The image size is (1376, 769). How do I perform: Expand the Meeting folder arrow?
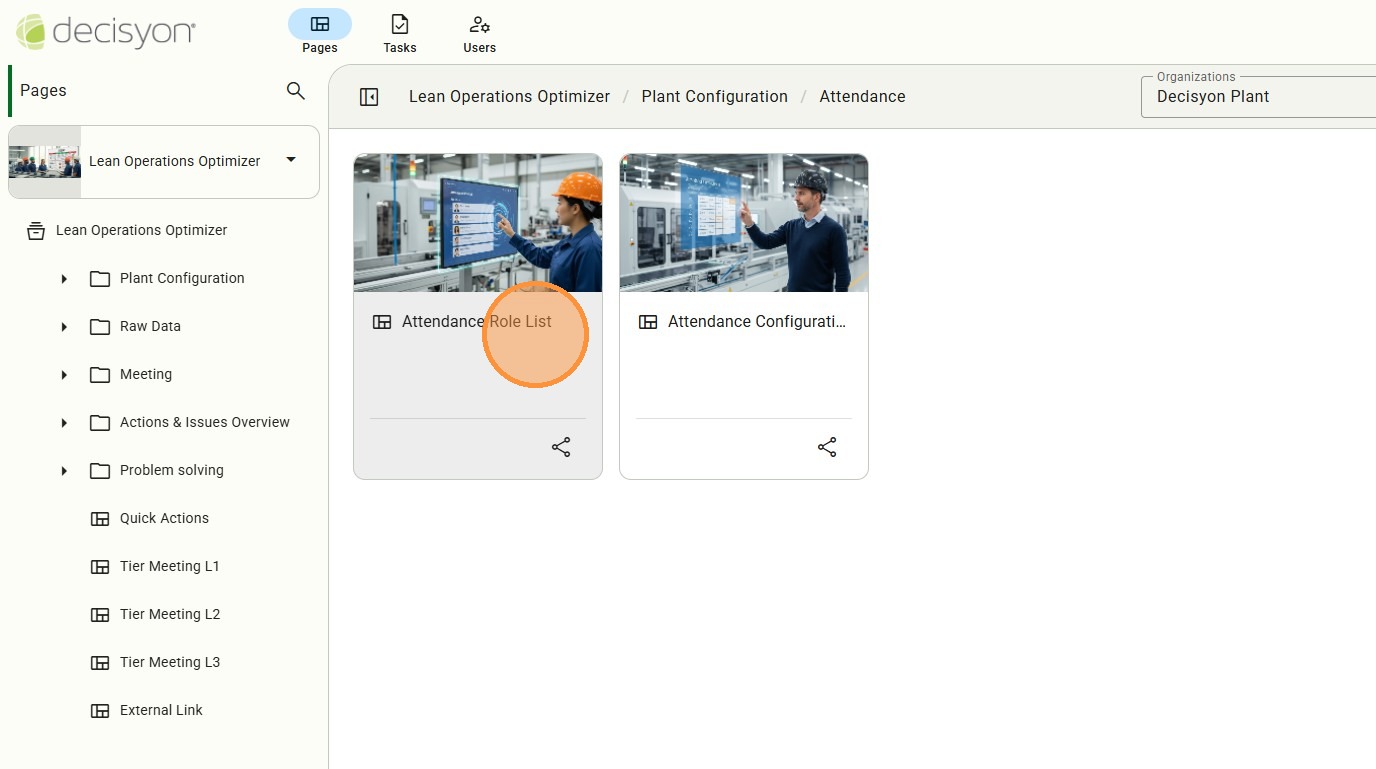[x=64, y=375]
